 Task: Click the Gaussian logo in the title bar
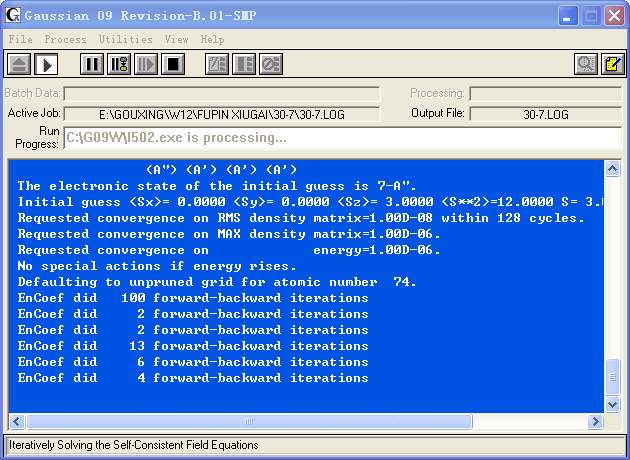13,15
